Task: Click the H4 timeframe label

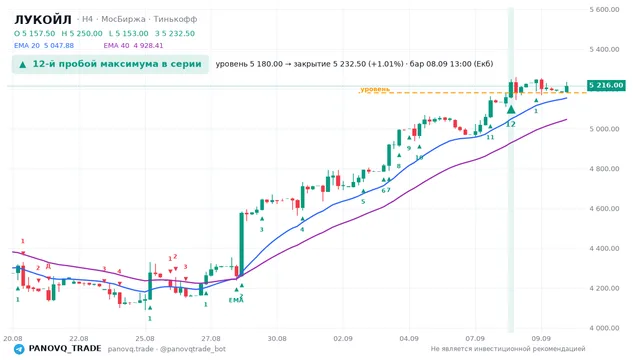Action: pos(87,19)
